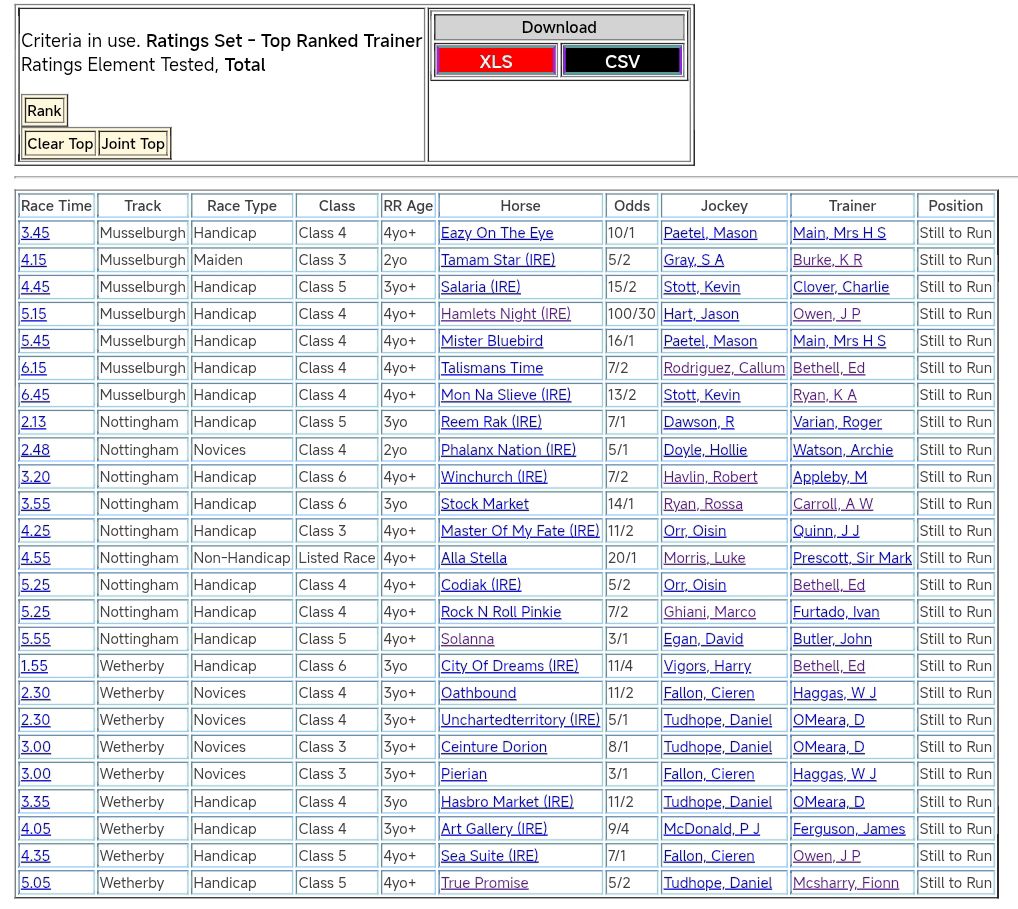Open trainer Prescott, Sir Mark
The image size is (1018, 909).
point(852,558)
